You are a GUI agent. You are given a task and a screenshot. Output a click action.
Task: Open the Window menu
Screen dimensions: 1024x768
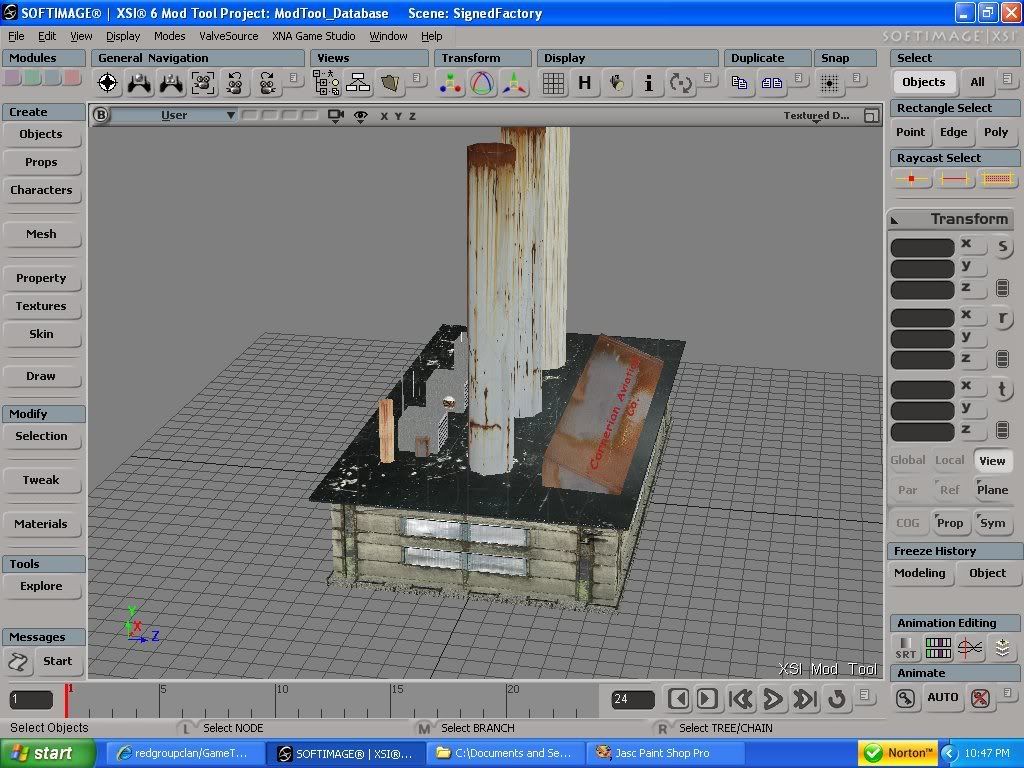(x=388, y=36)
